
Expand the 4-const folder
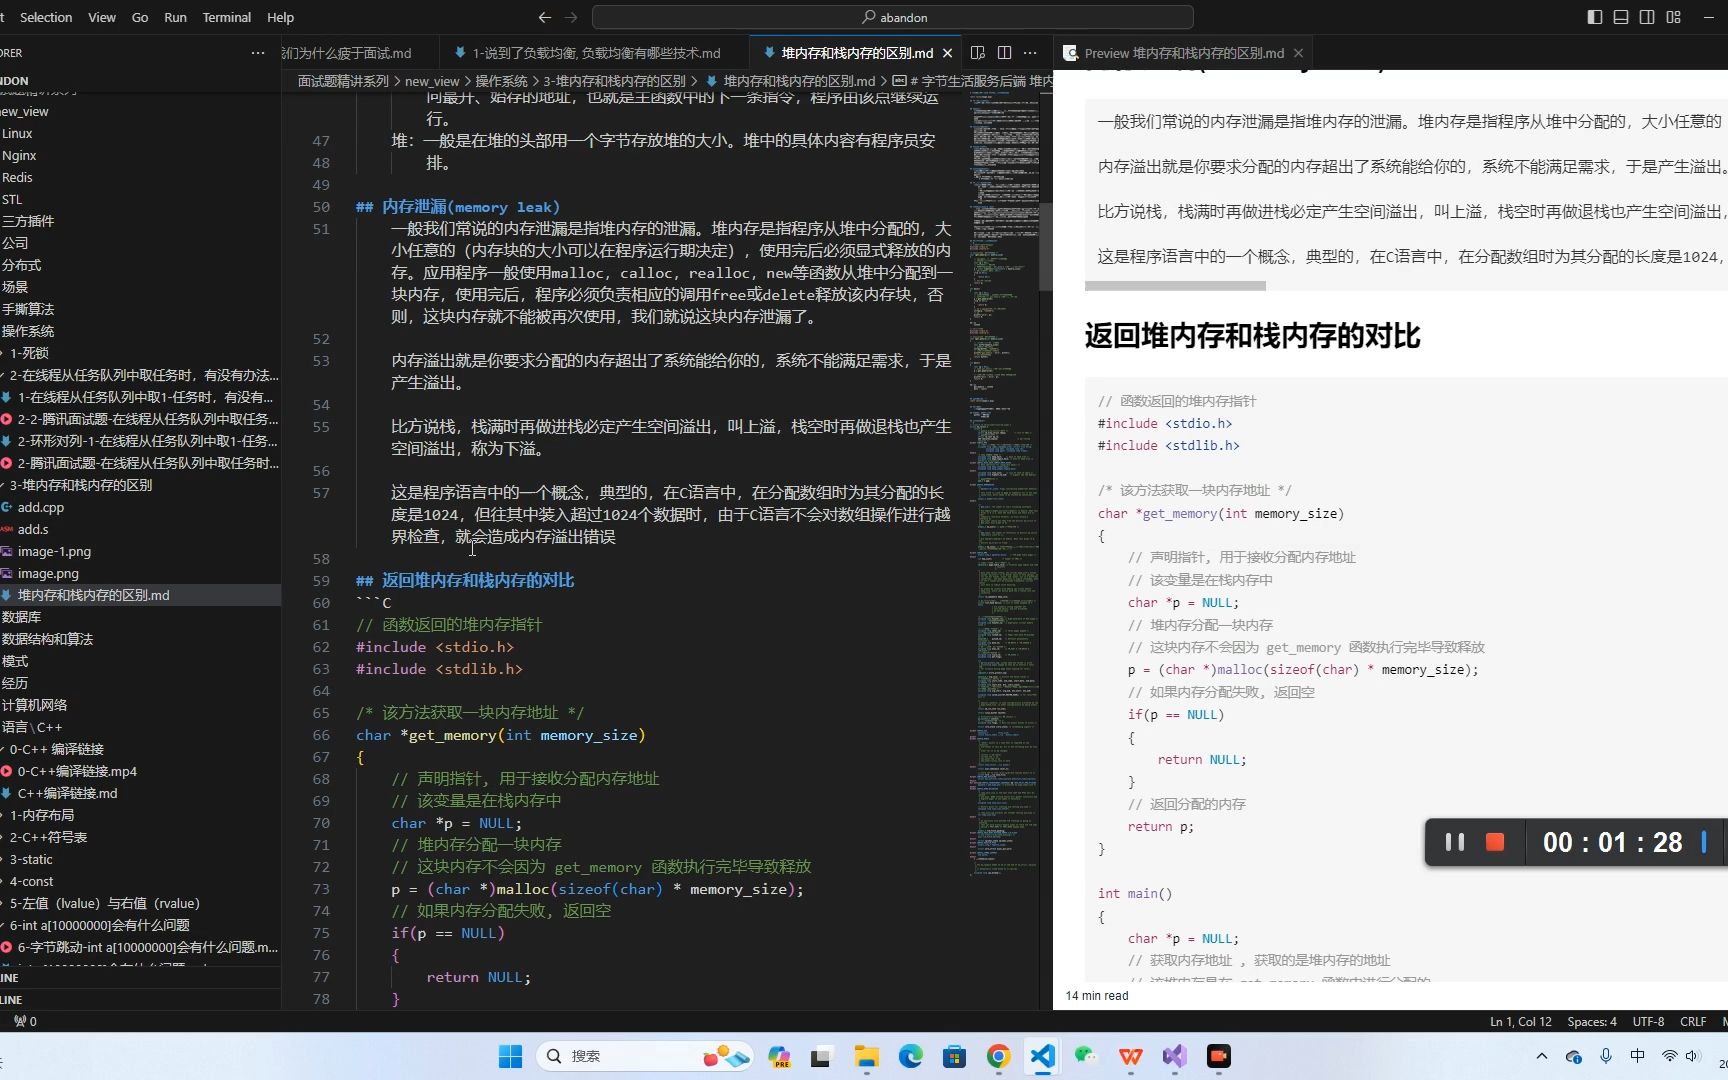point(140,881)
